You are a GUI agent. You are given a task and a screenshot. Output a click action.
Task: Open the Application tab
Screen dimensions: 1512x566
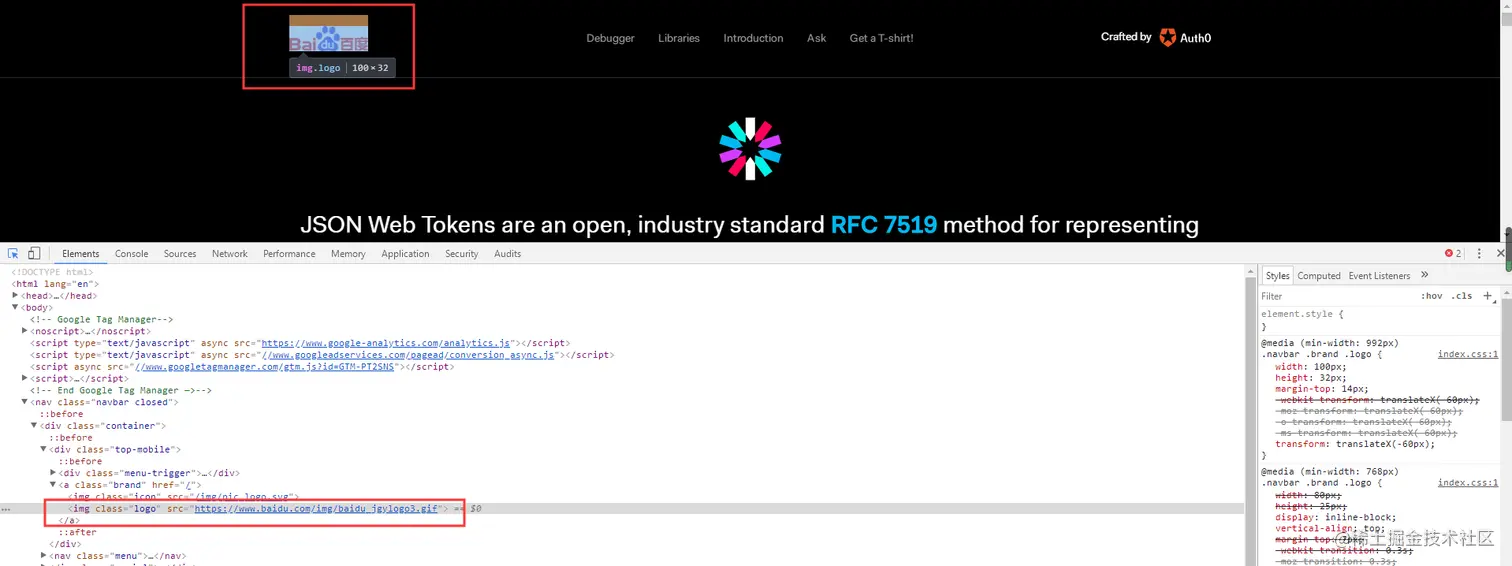click(x=405, y=254)
